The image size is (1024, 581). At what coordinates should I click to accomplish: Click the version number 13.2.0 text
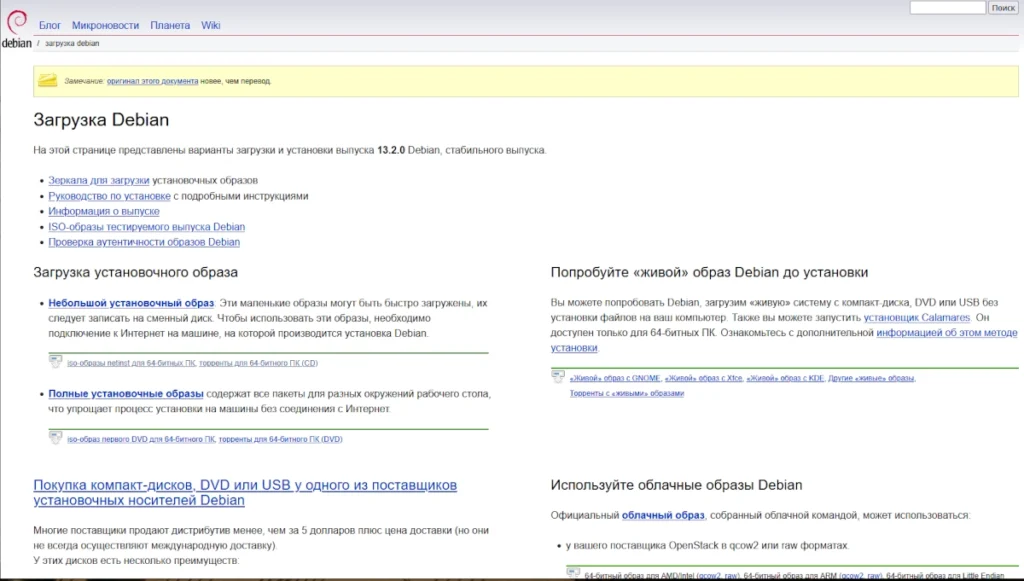pyautogui.click(x=391, y=150)
